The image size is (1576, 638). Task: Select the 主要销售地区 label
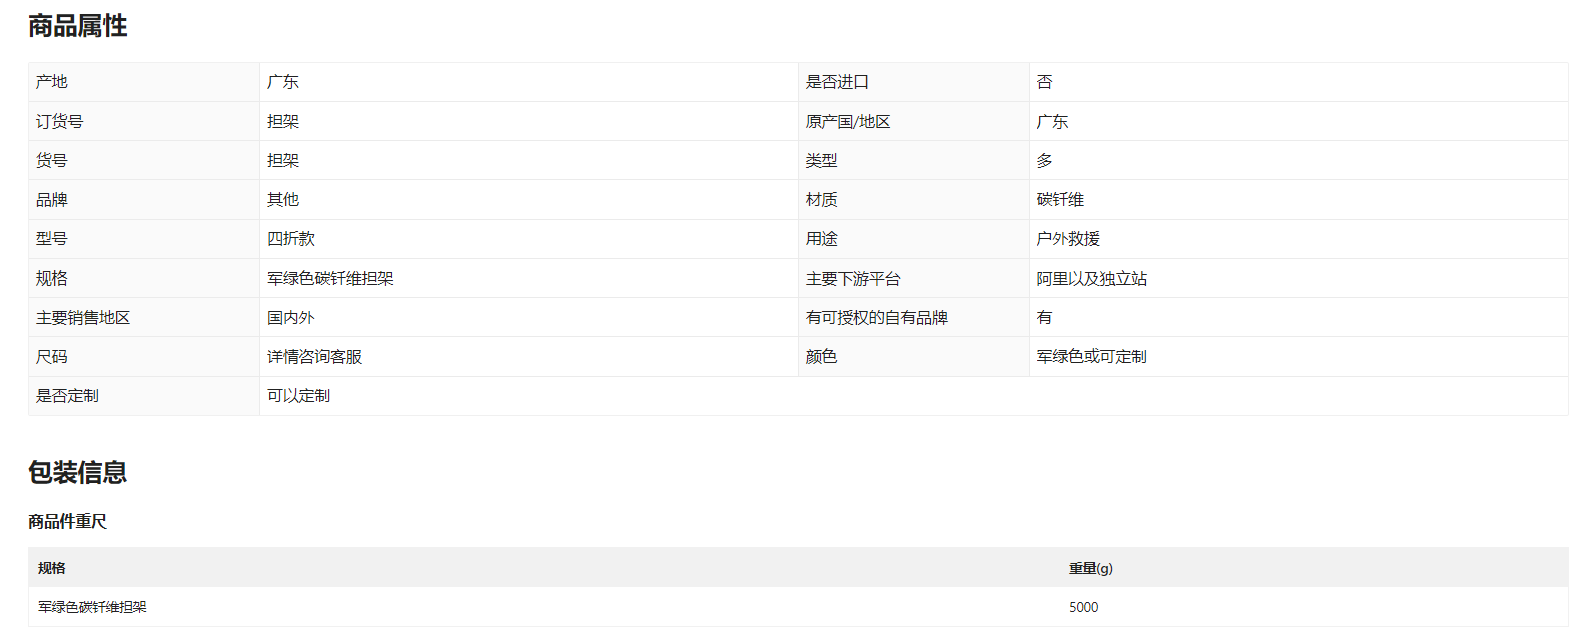tap(83, 318)
